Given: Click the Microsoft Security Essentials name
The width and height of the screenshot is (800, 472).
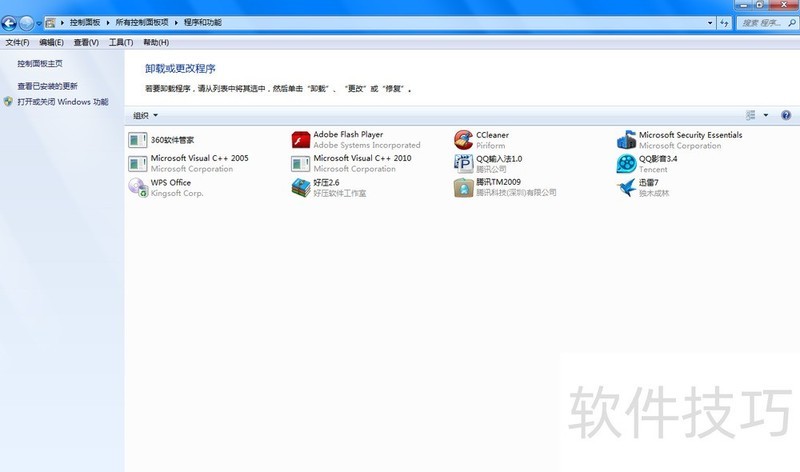Looking at the screenshot, I should click(690, 135).
